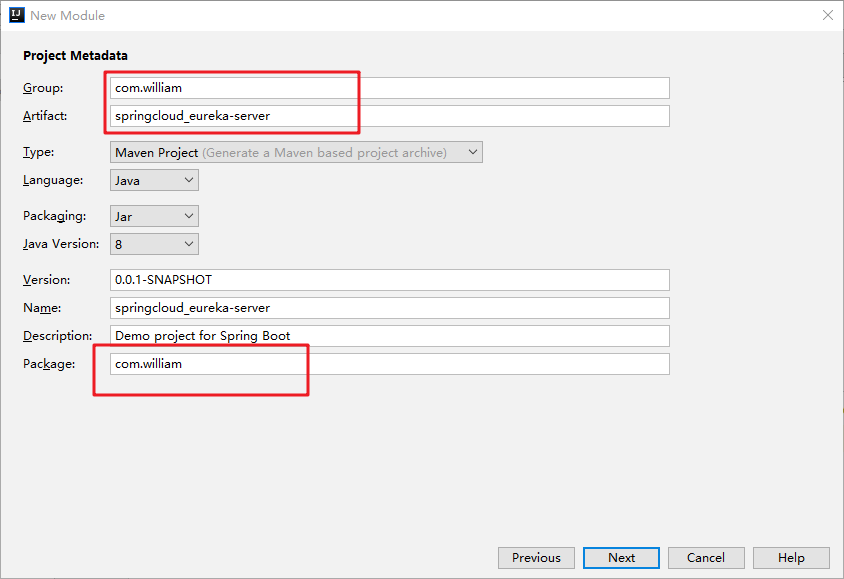Click the Type: label
Screen dimensions: 844x579
(39, 152)
